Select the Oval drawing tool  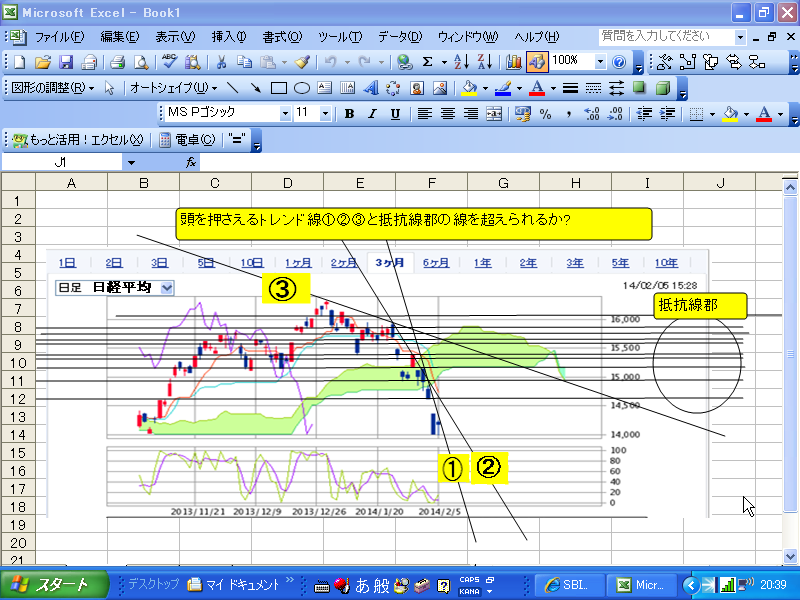pos(301,88)
